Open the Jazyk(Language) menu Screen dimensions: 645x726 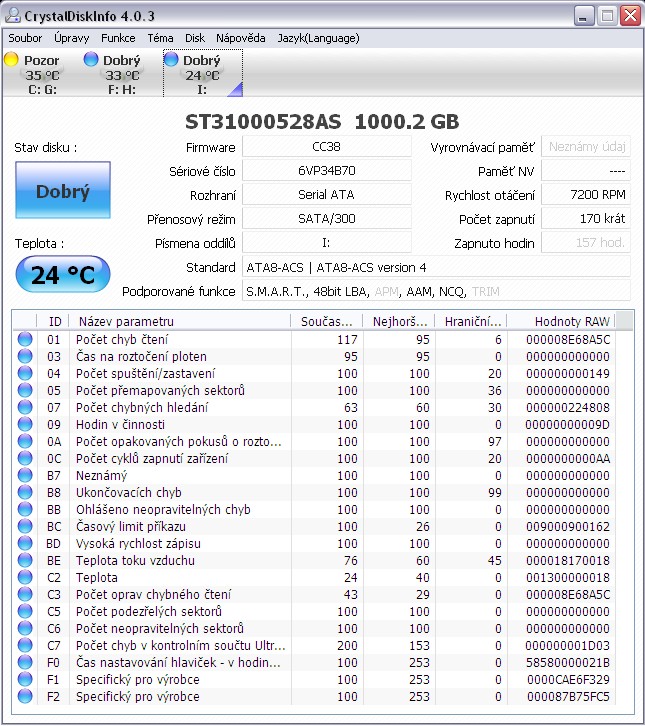317,38
